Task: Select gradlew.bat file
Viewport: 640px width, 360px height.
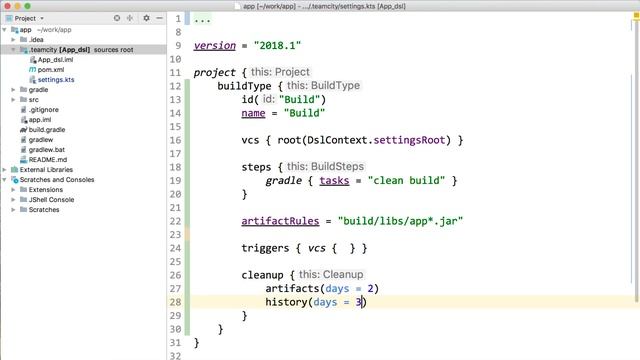Action: tap(47, 149)
